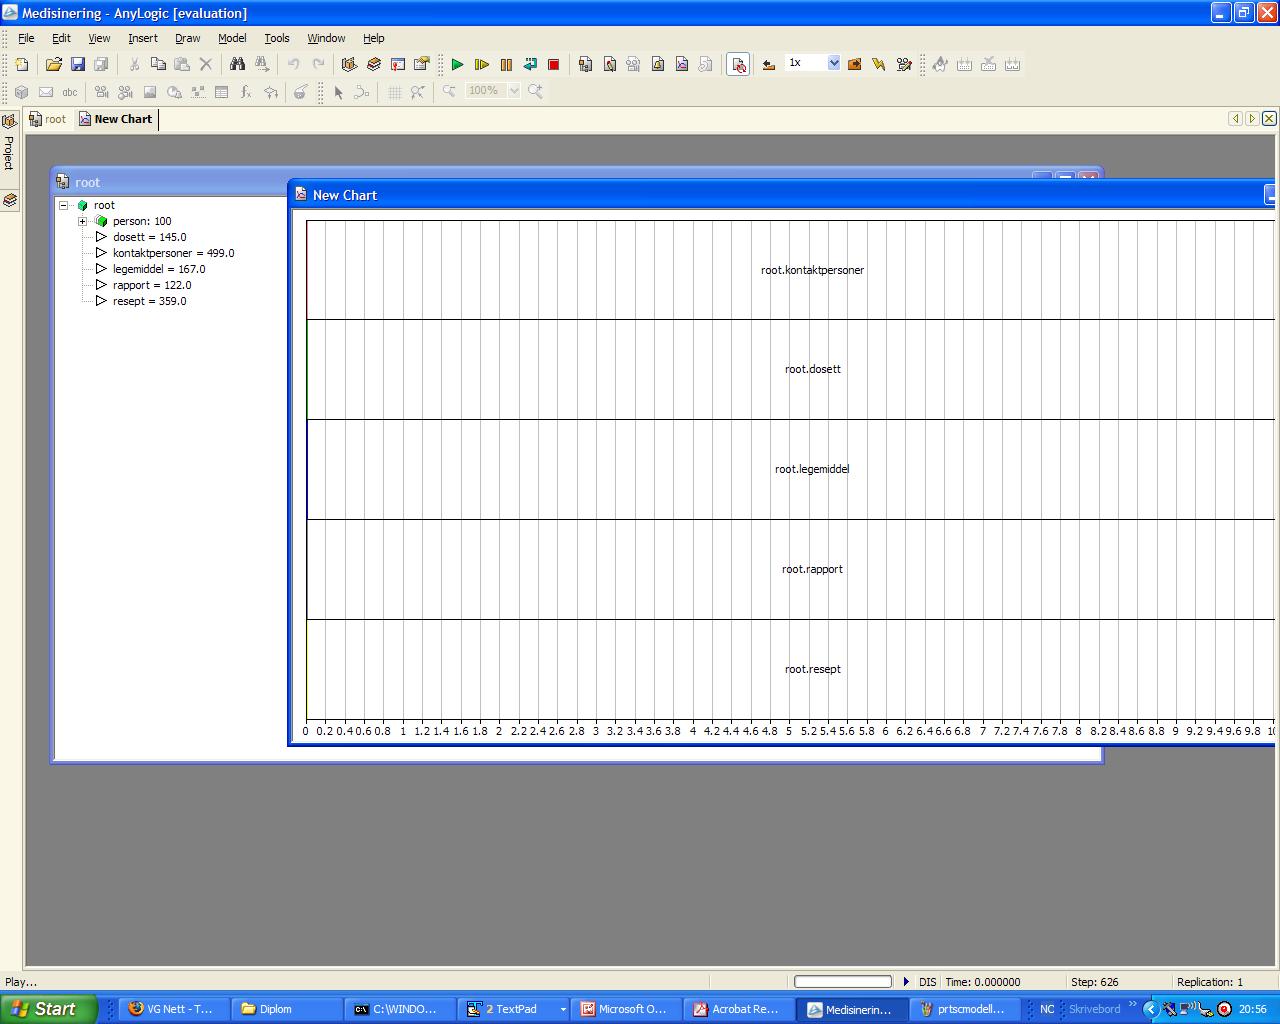Click the root.legemiddel chart label
Image resolution: width=1280 pixels, height=1024 pixels.
pos(812,469)
